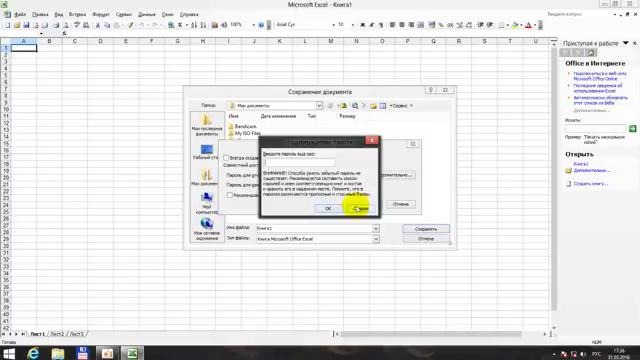Click the Excel icon in Windows taskbar
The image size is (640, 360).
point(132,353)
